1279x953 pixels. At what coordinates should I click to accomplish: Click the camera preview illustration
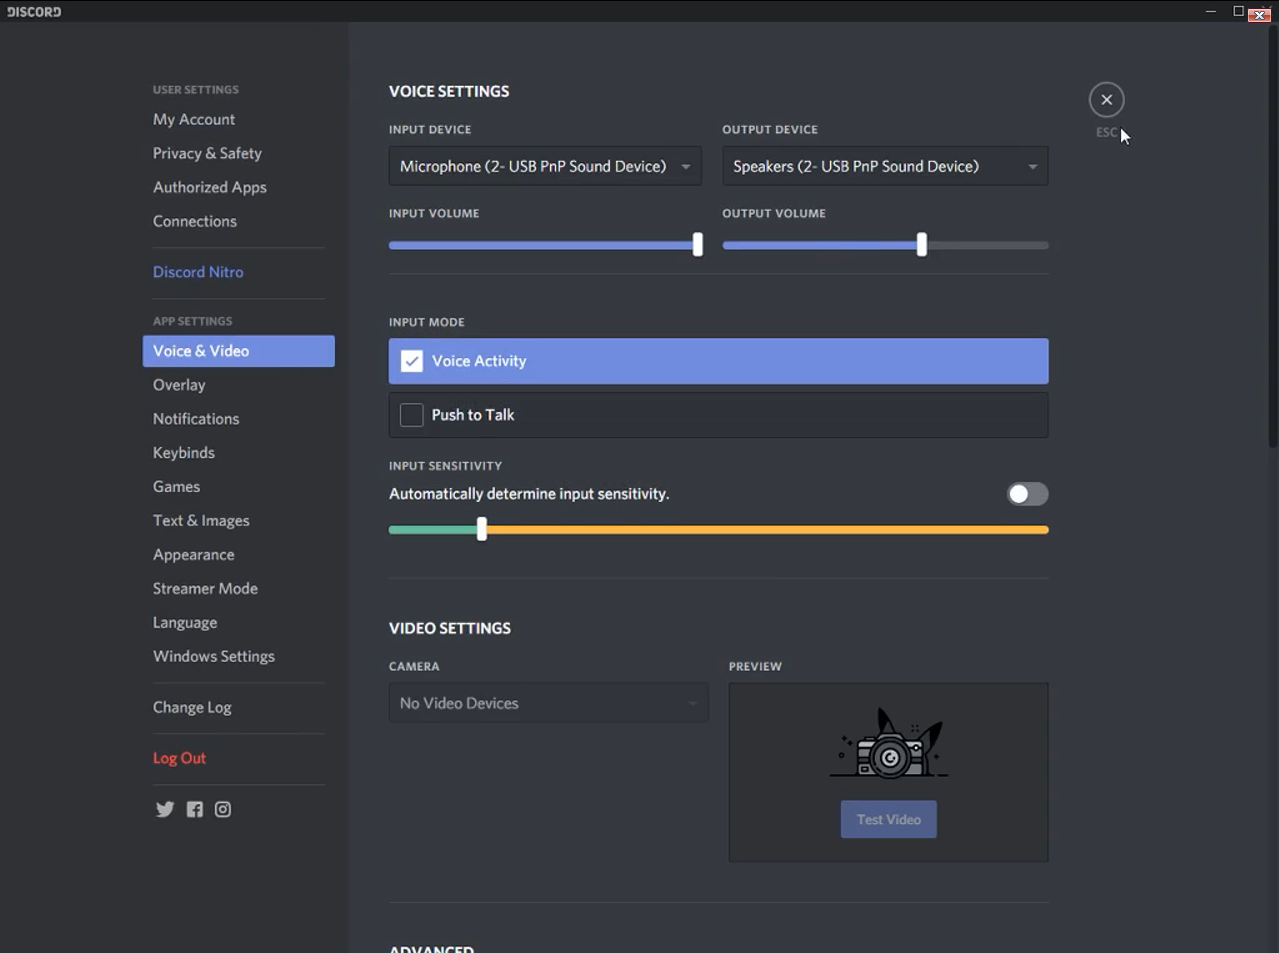tap(889, 744)
